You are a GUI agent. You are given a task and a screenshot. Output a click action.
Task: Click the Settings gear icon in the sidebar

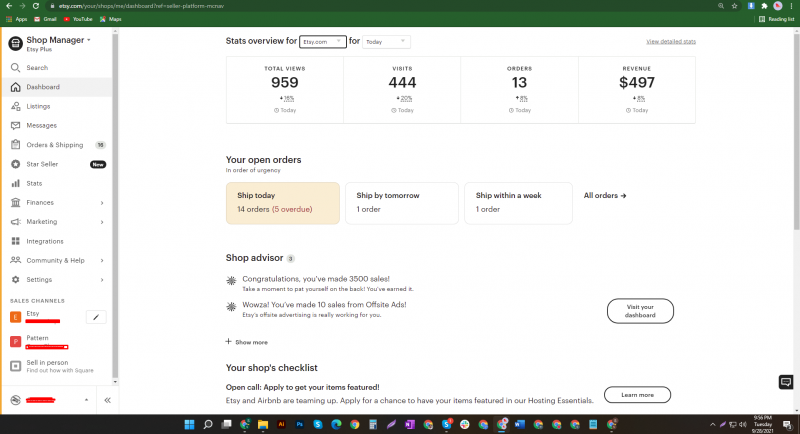point(16,279)
